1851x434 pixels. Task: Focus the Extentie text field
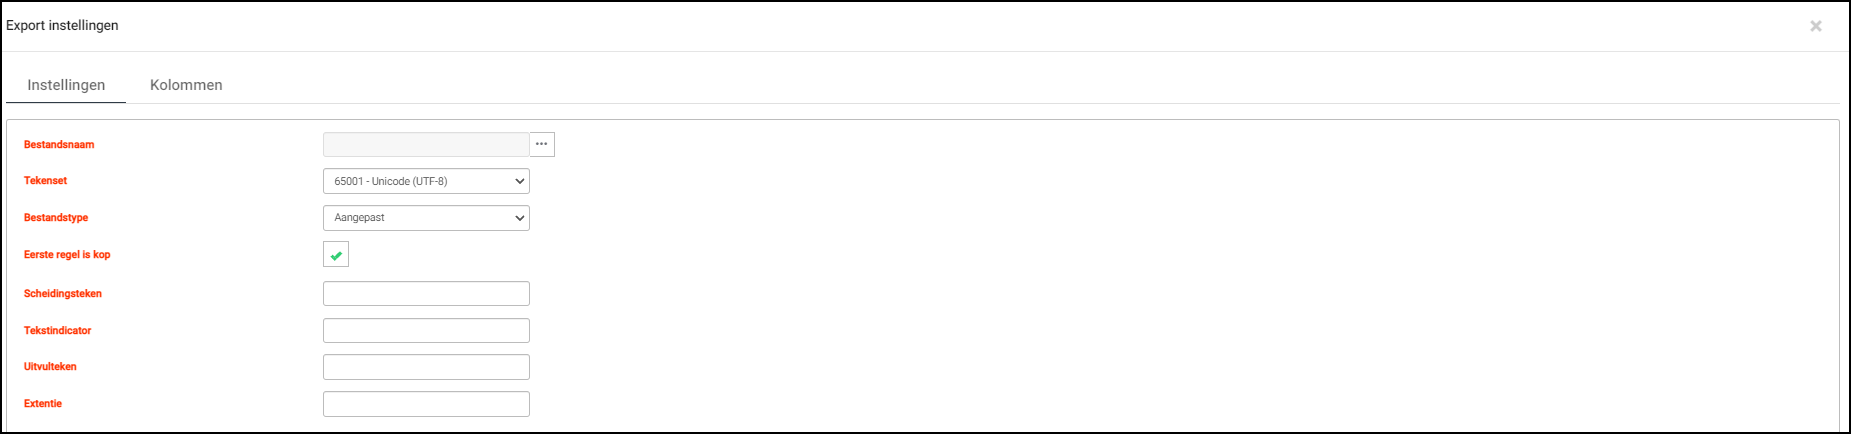pyautogui.click(x=426, y=404)
